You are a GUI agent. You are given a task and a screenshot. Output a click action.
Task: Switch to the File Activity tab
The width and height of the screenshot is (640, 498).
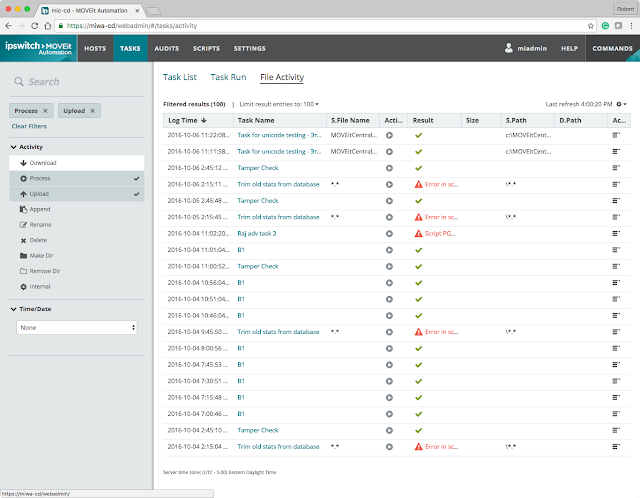[282, 77]
